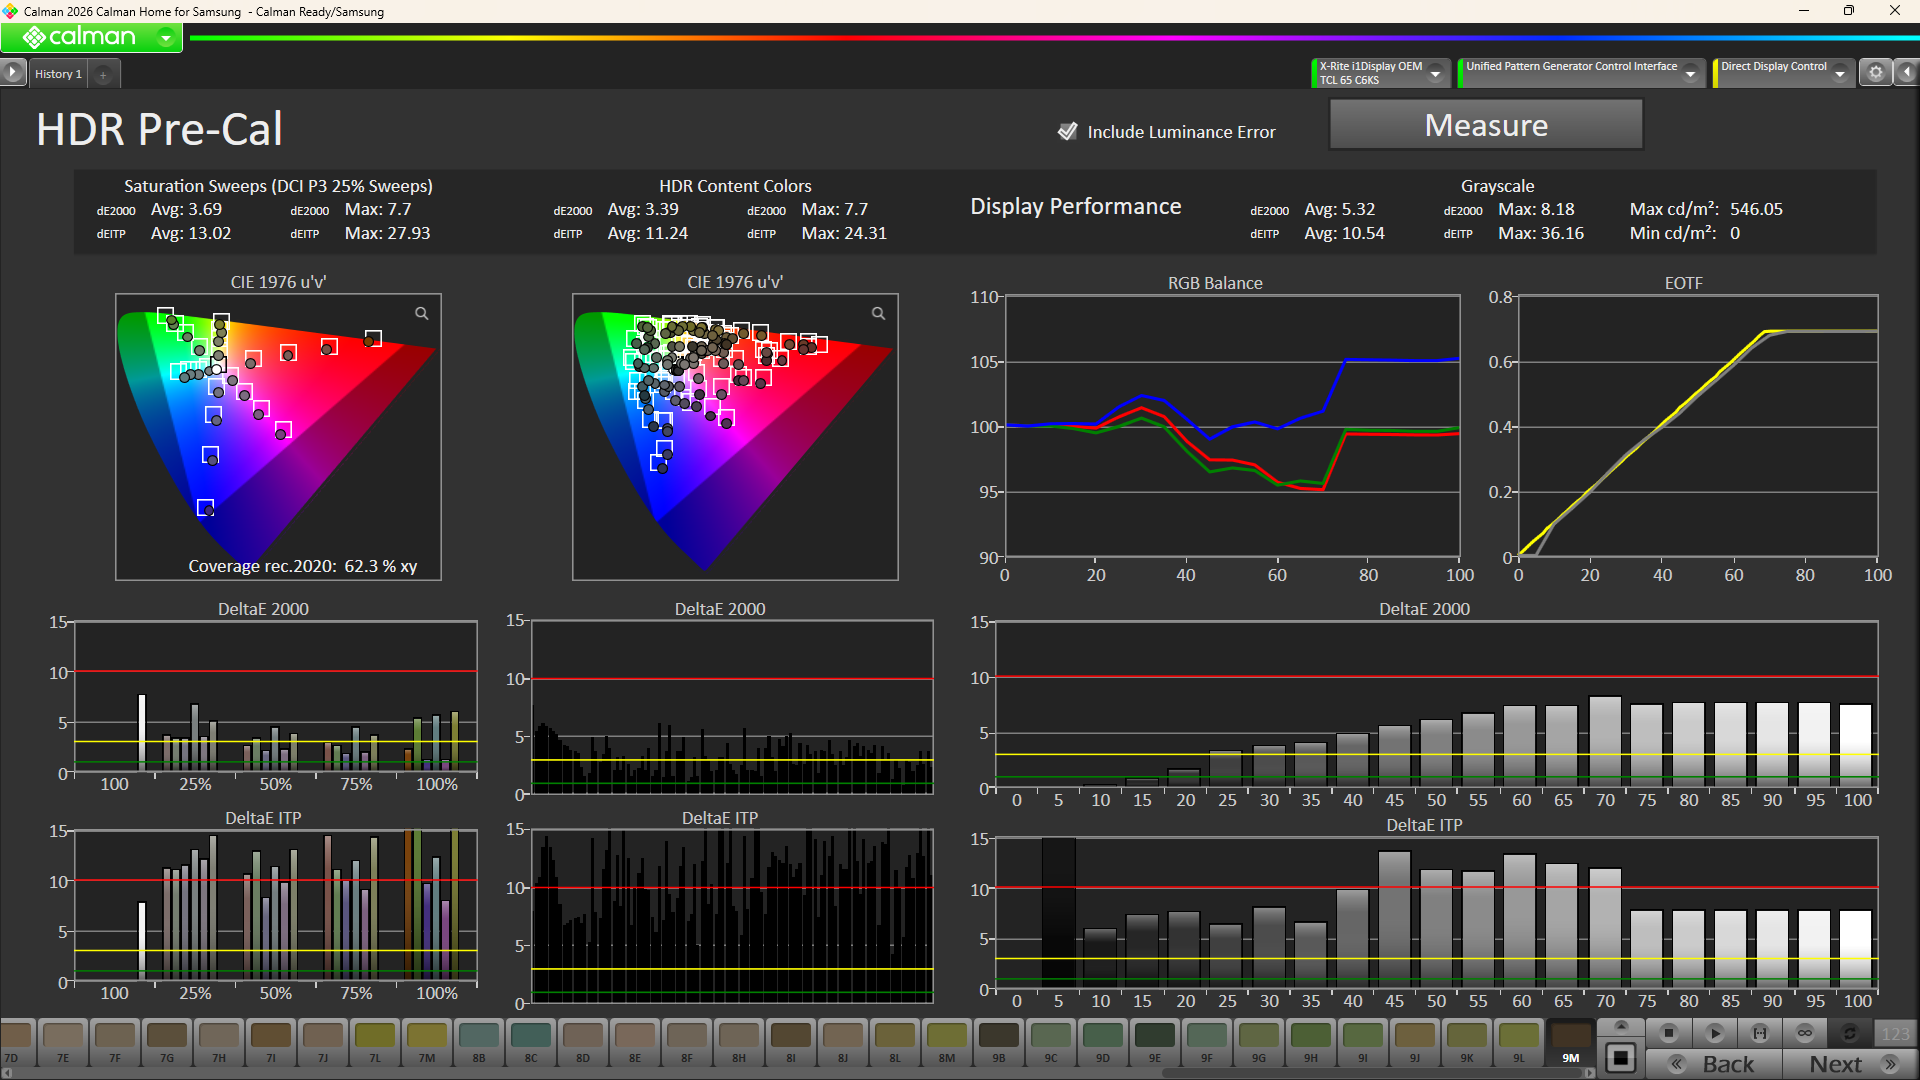Click the continuous read infinity icon
This screenshot has height=1080, width=1920.
click(x=1805, y=1033)
